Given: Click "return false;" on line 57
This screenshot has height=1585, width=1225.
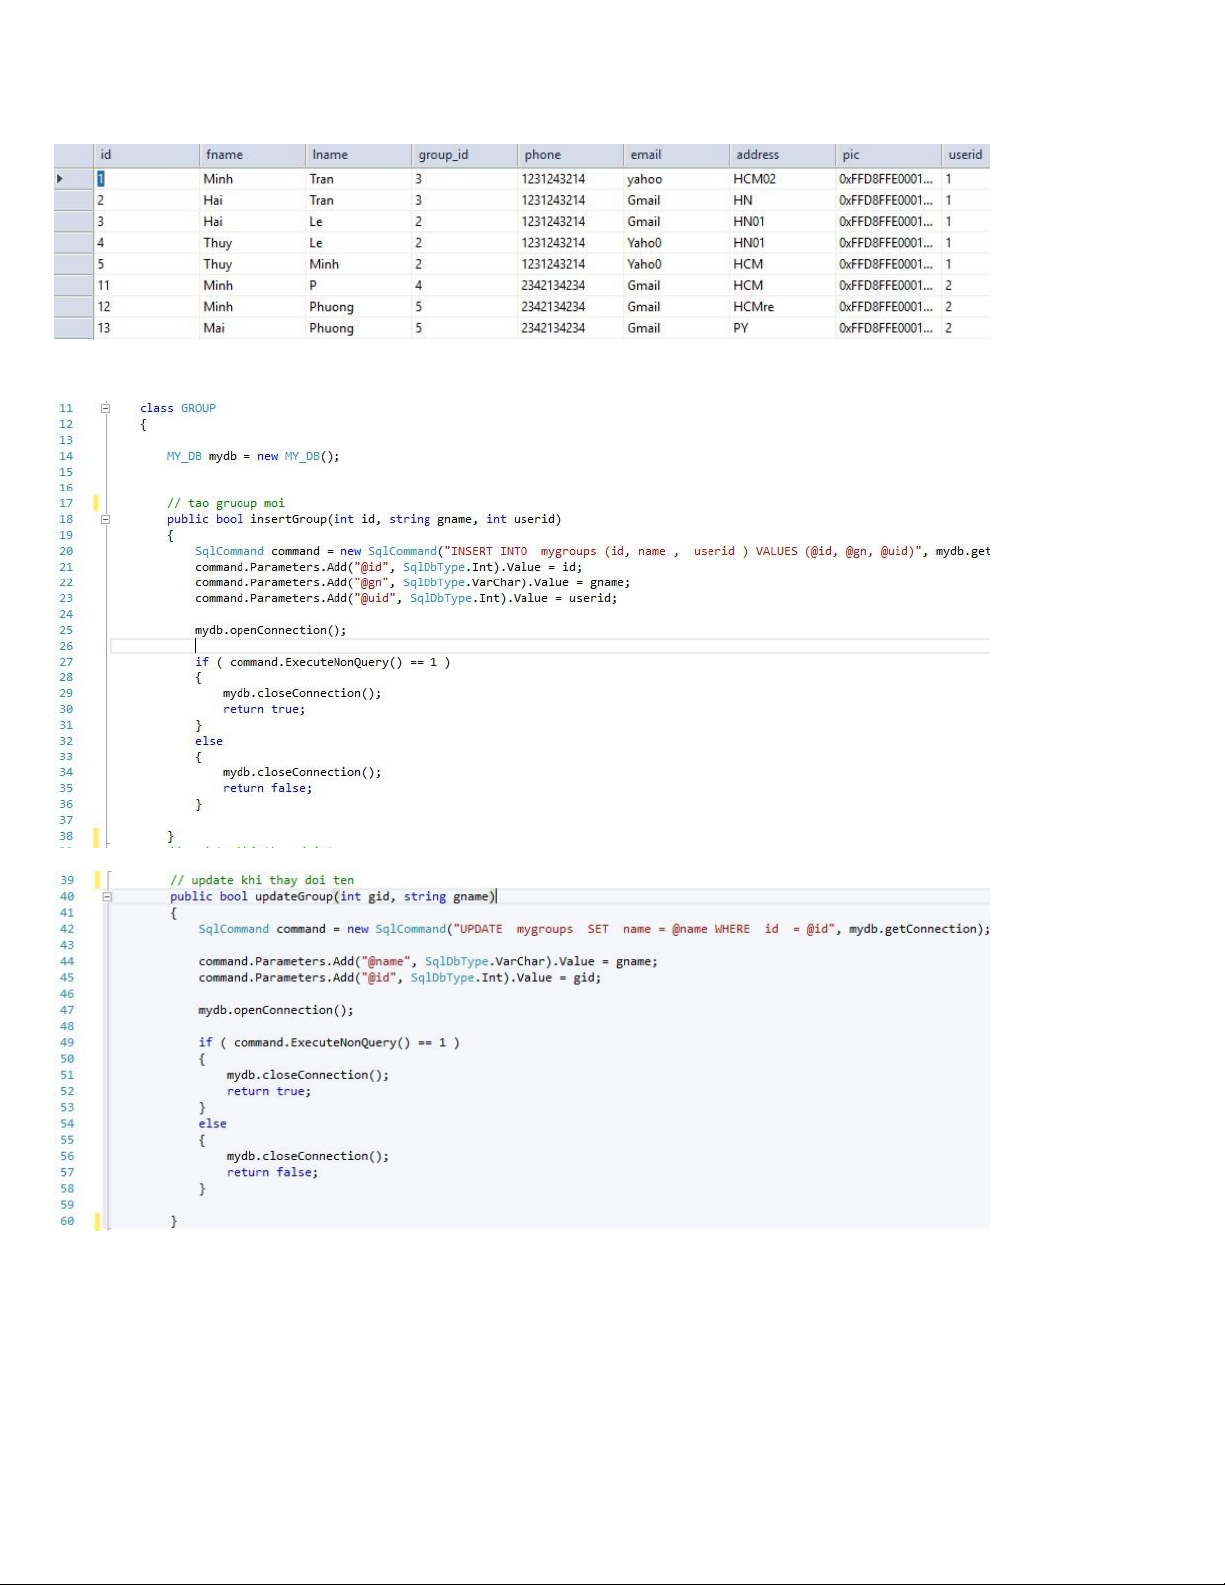Looking at the screenshot, I should point(272,1172).
